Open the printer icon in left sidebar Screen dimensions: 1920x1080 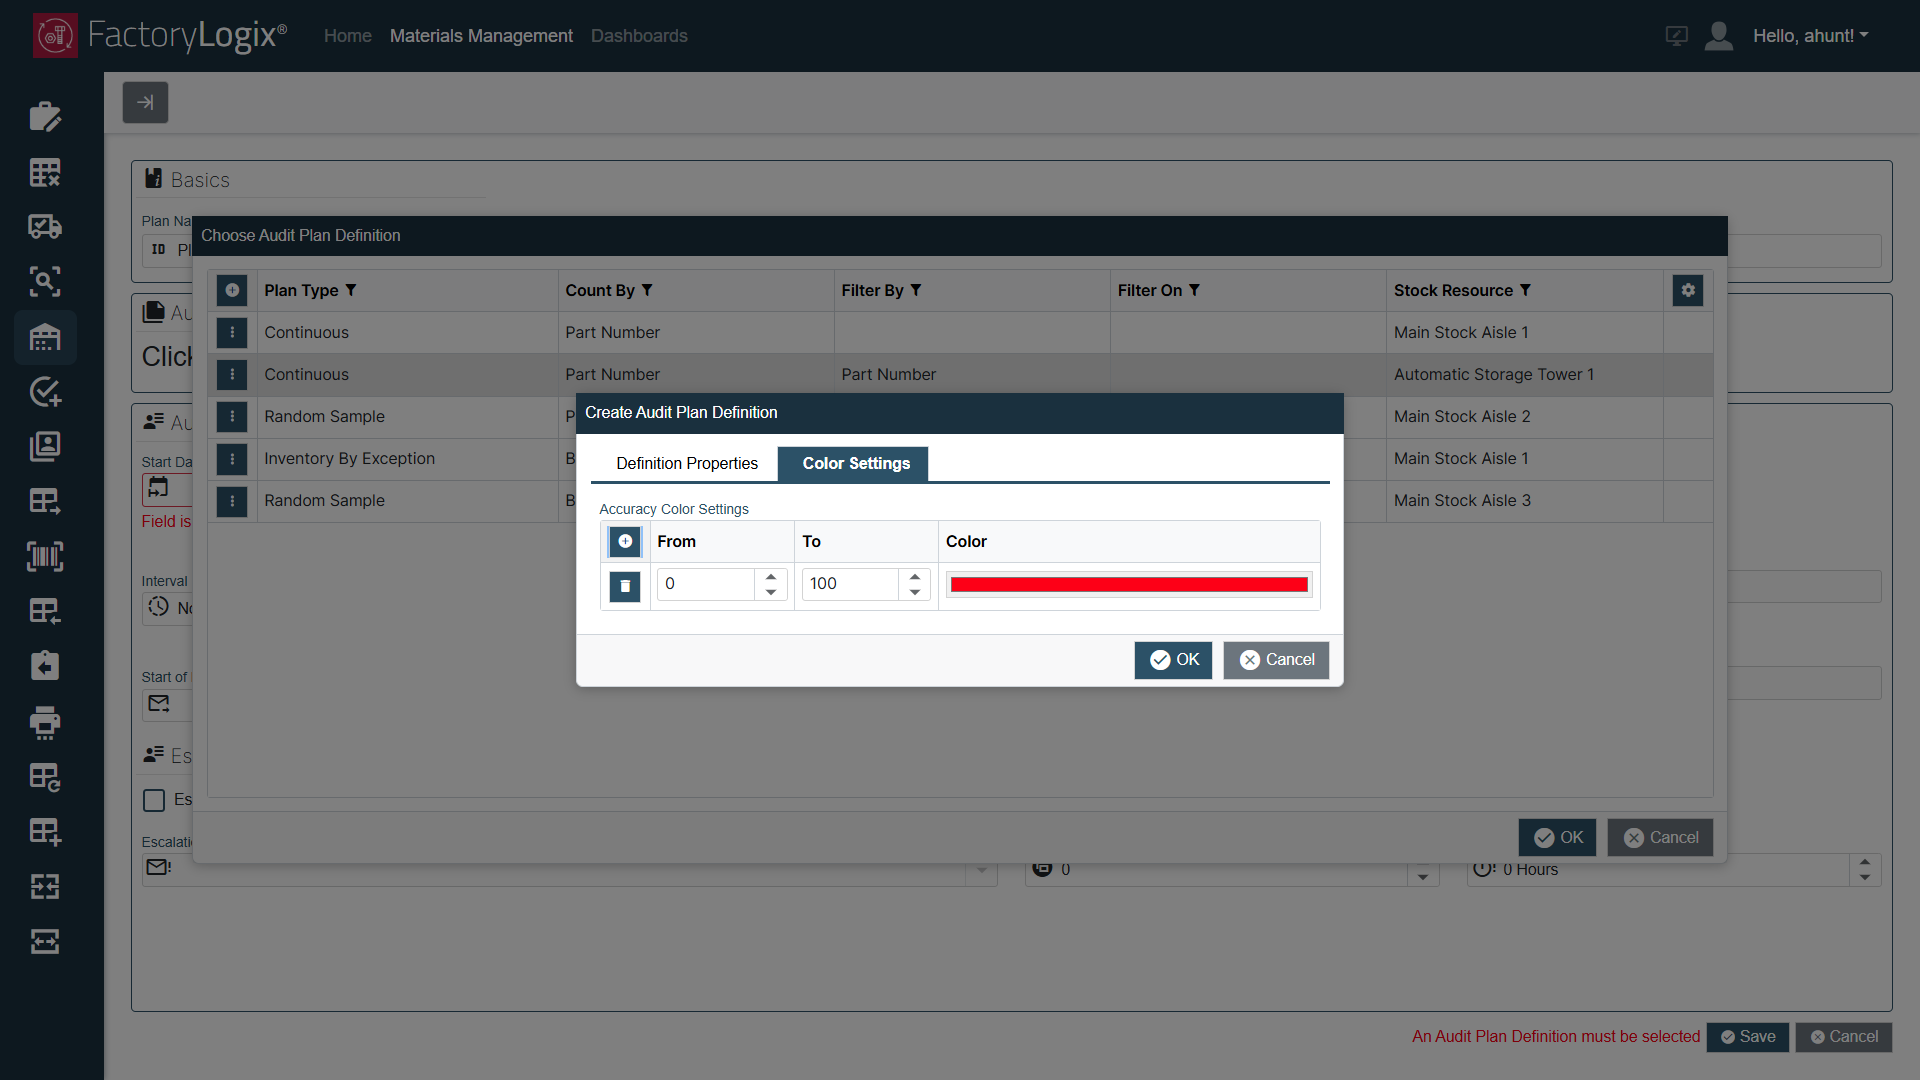pos(45,721)
